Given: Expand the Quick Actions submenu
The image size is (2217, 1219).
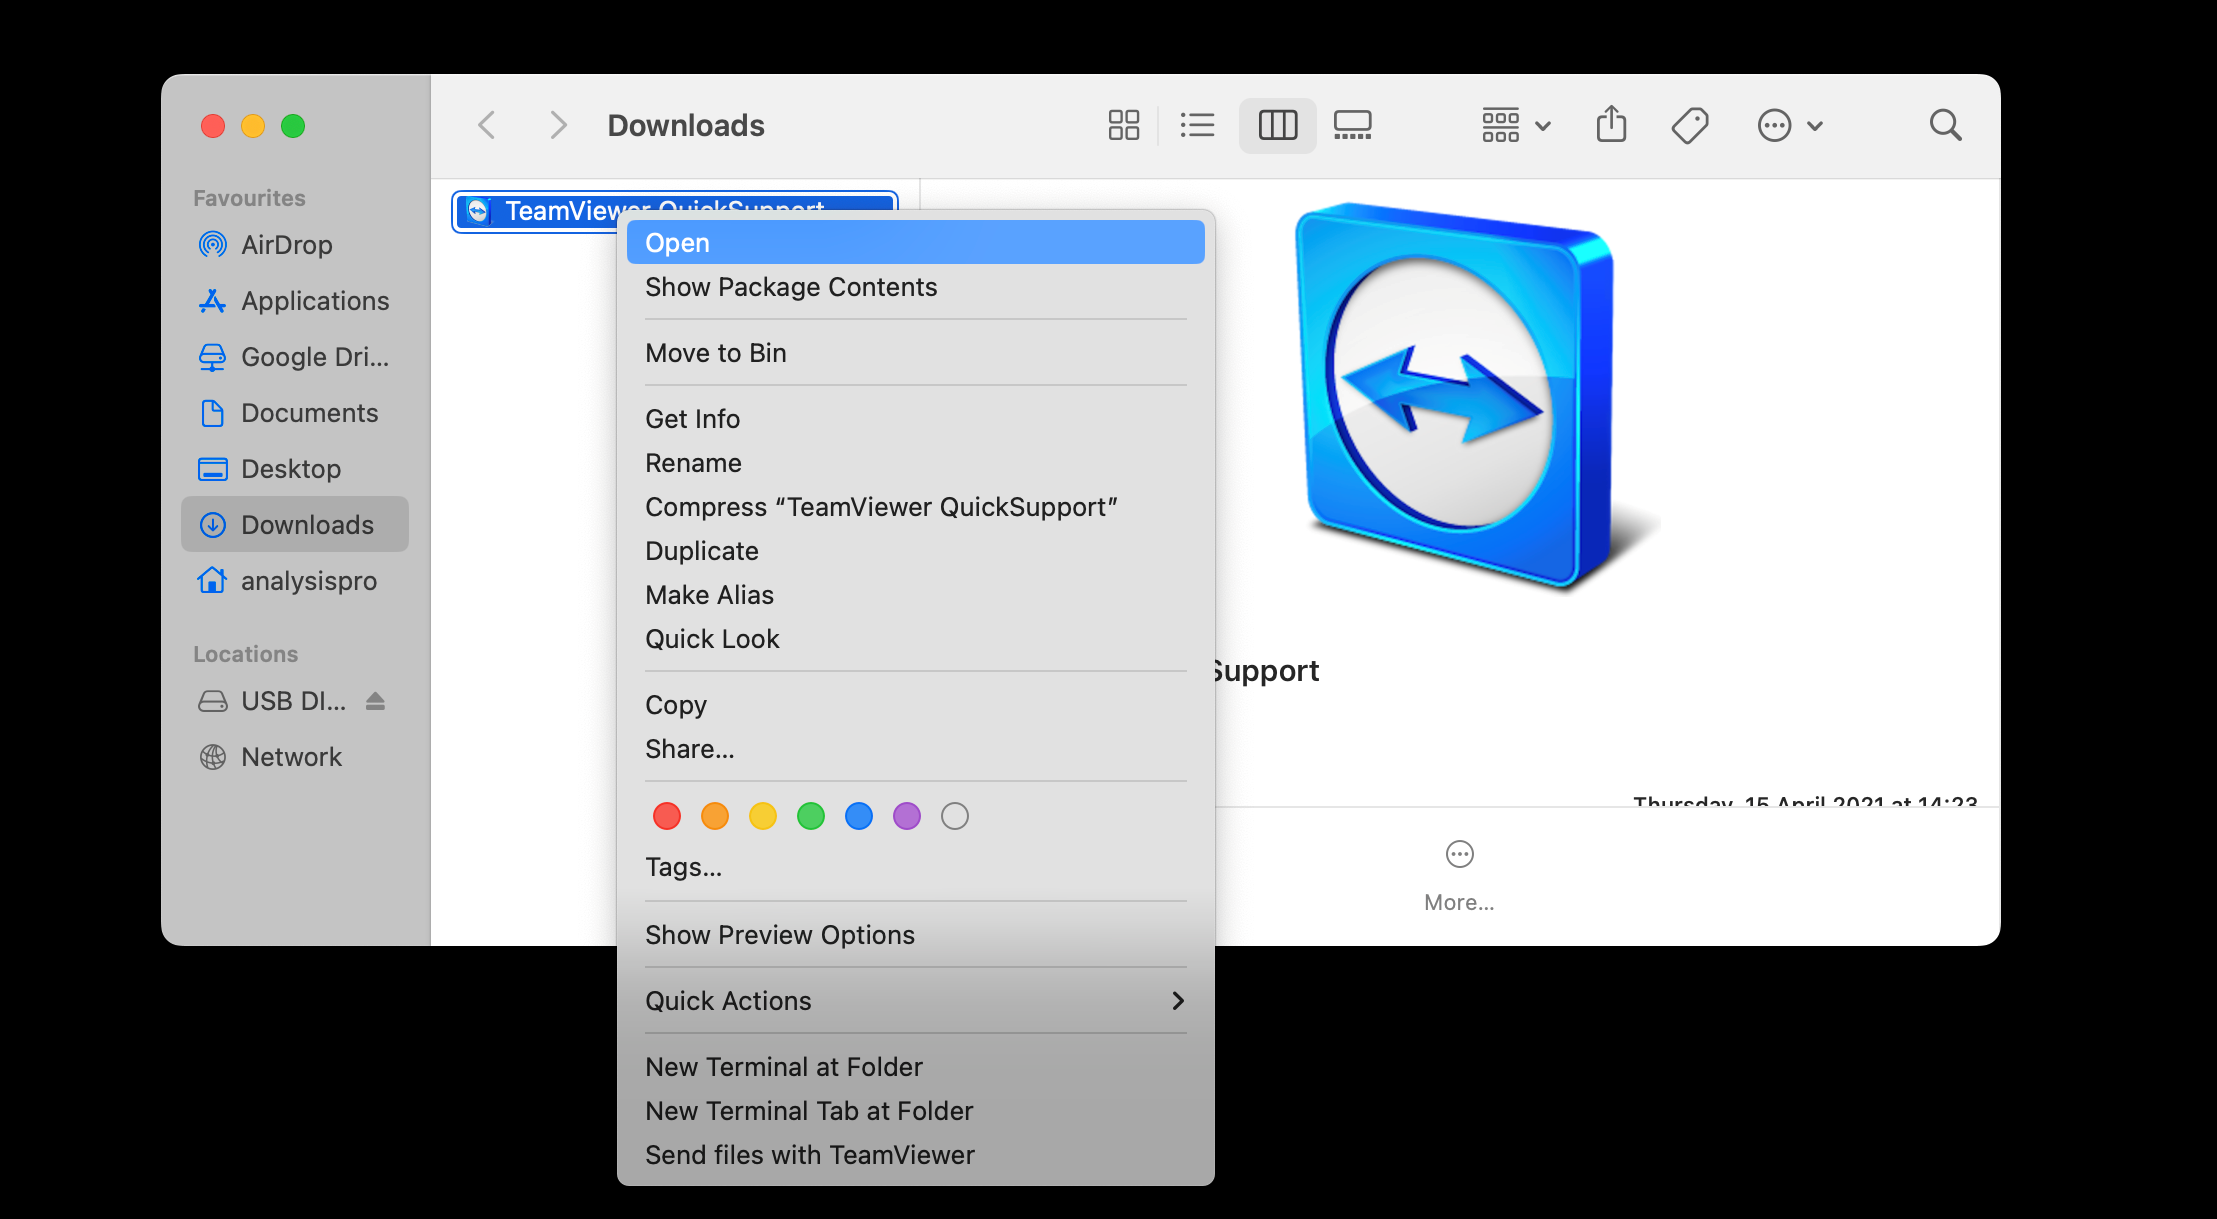Looking at the screenshot, I should pyautogui.click(x=915, y=1001).
